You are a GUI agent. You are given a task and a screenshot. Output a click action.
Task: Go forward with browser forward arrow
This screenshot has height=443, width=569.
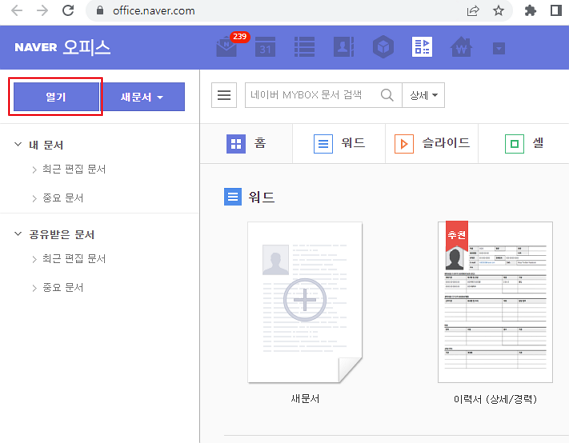coord(42,11)
